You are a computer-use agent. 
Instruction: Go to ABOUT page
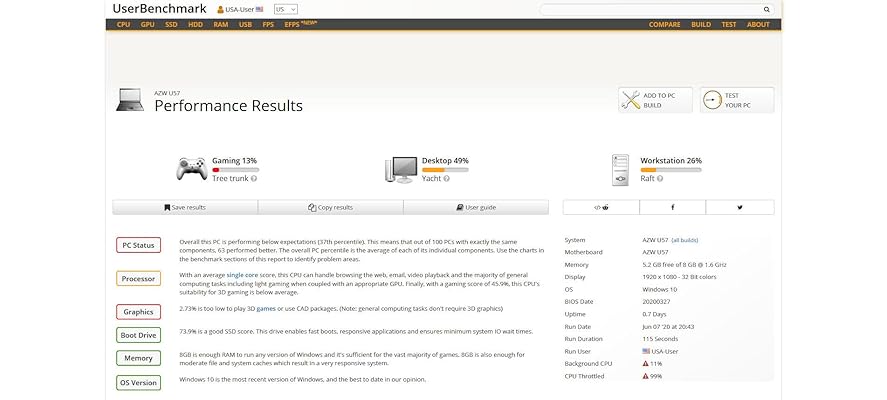(758, 25)
